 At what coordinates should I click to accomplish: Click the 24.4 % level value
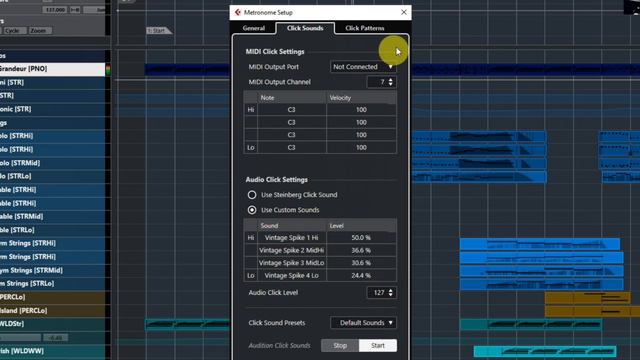(x=361, y=276)
